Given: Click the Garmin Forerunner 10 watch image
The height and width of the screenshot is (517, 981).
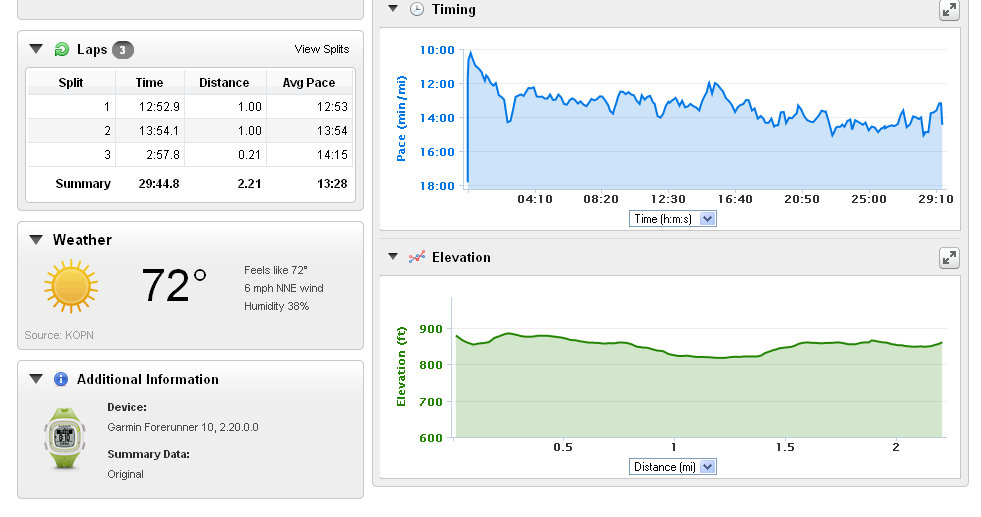Looking at the screenshot, I should pyautogui.click(x=61, y=437).
